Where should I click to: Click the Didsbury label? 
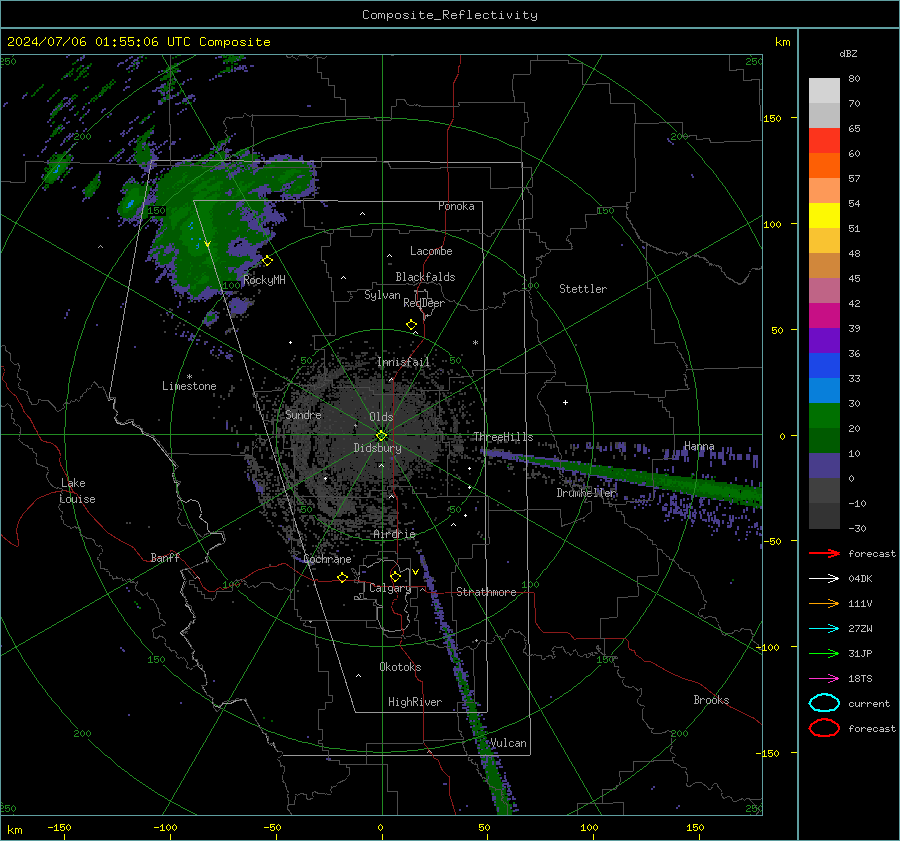coord(377,448)
